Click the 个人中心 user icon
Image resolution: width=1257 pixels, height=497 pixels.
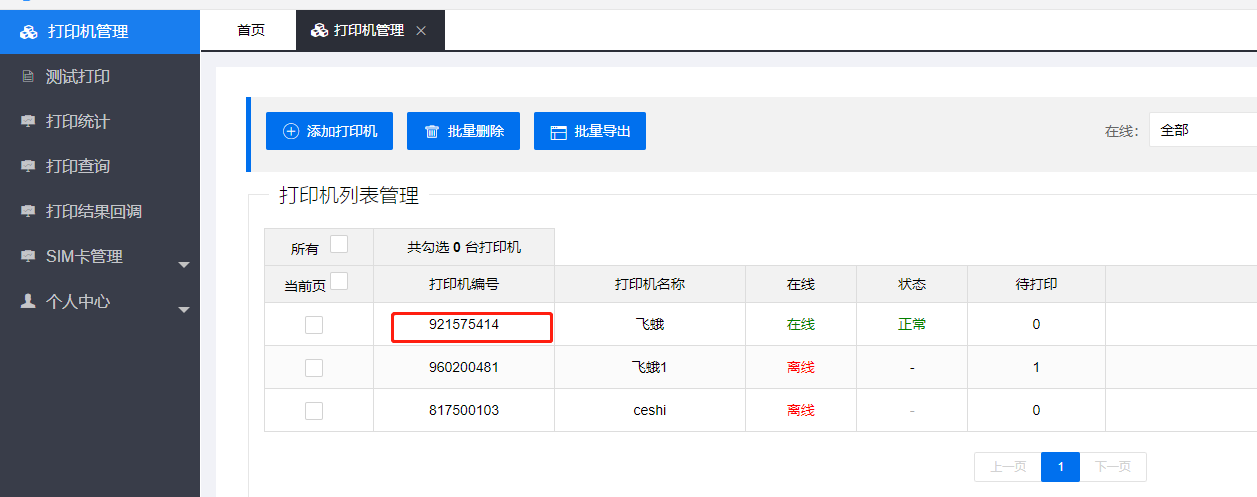point(28,301)
